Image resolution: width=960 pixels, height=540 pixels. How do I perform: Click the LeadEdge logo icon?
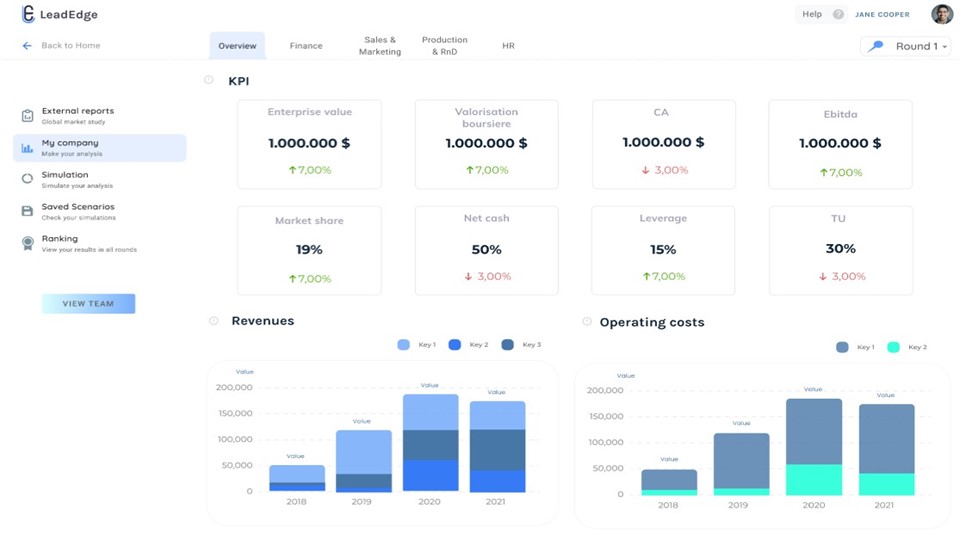pos(28,14)
